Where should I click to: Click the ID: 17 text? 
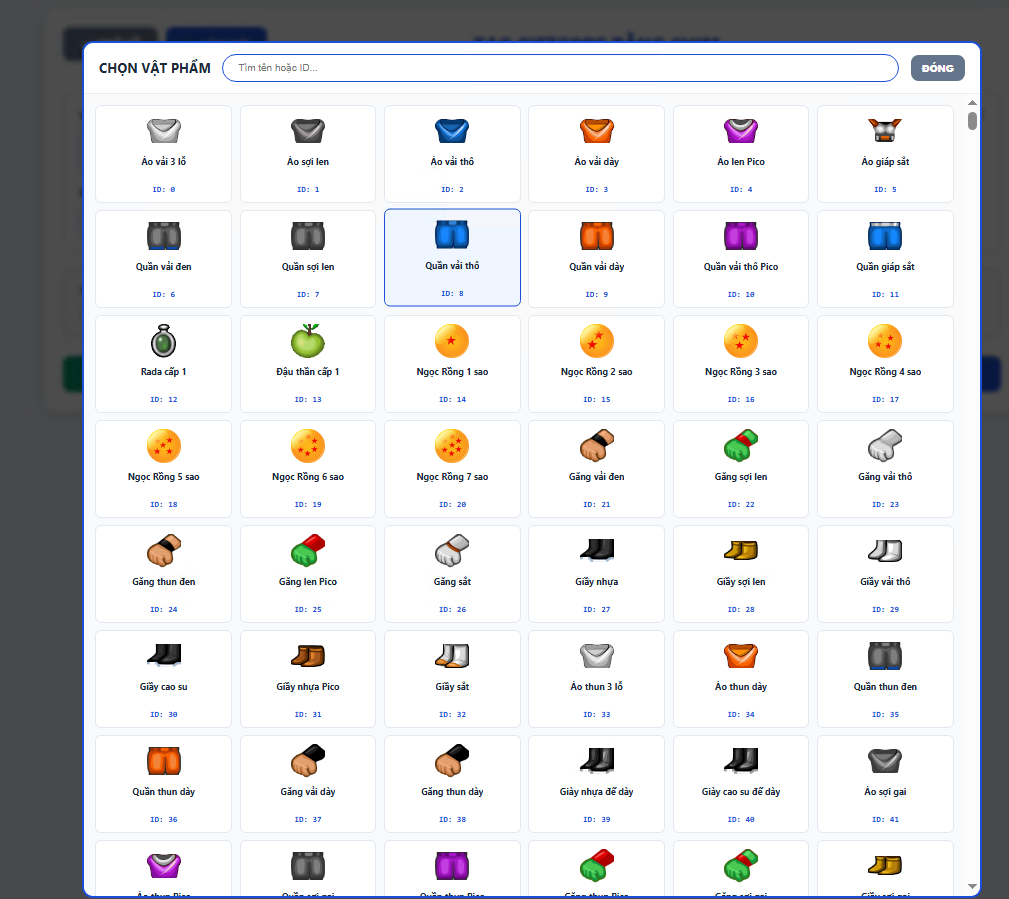pyautogui.click(x=885, y=399)
